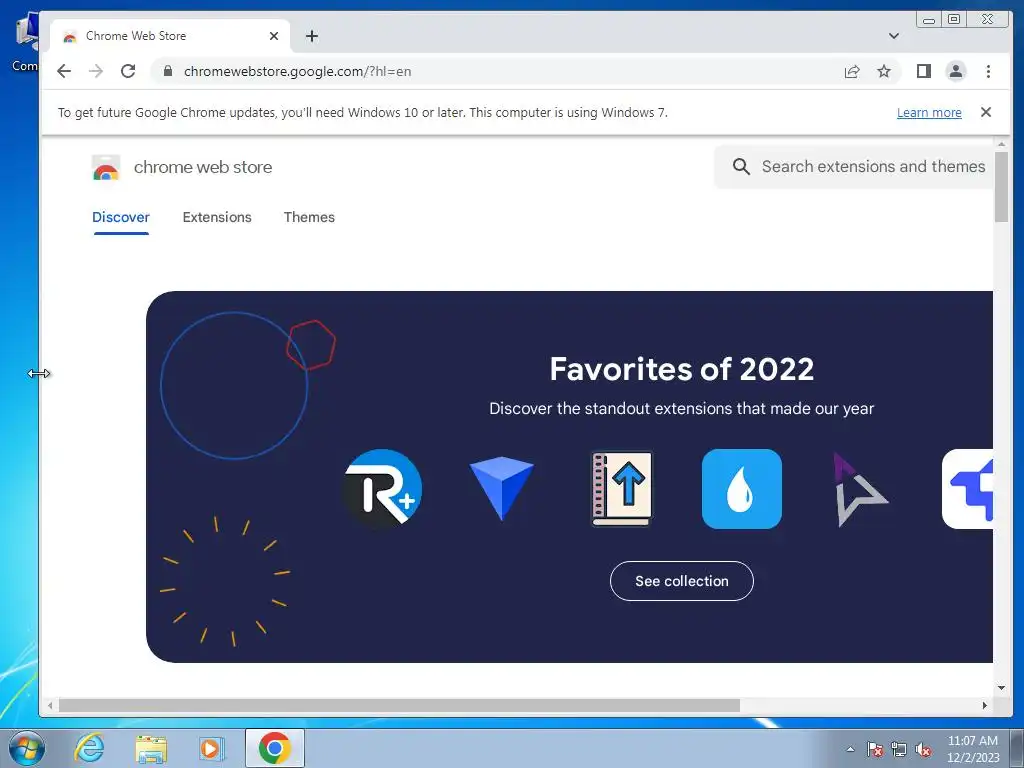Open the Windows Start menu
The image size is (1024, 768).
point(27,748)
